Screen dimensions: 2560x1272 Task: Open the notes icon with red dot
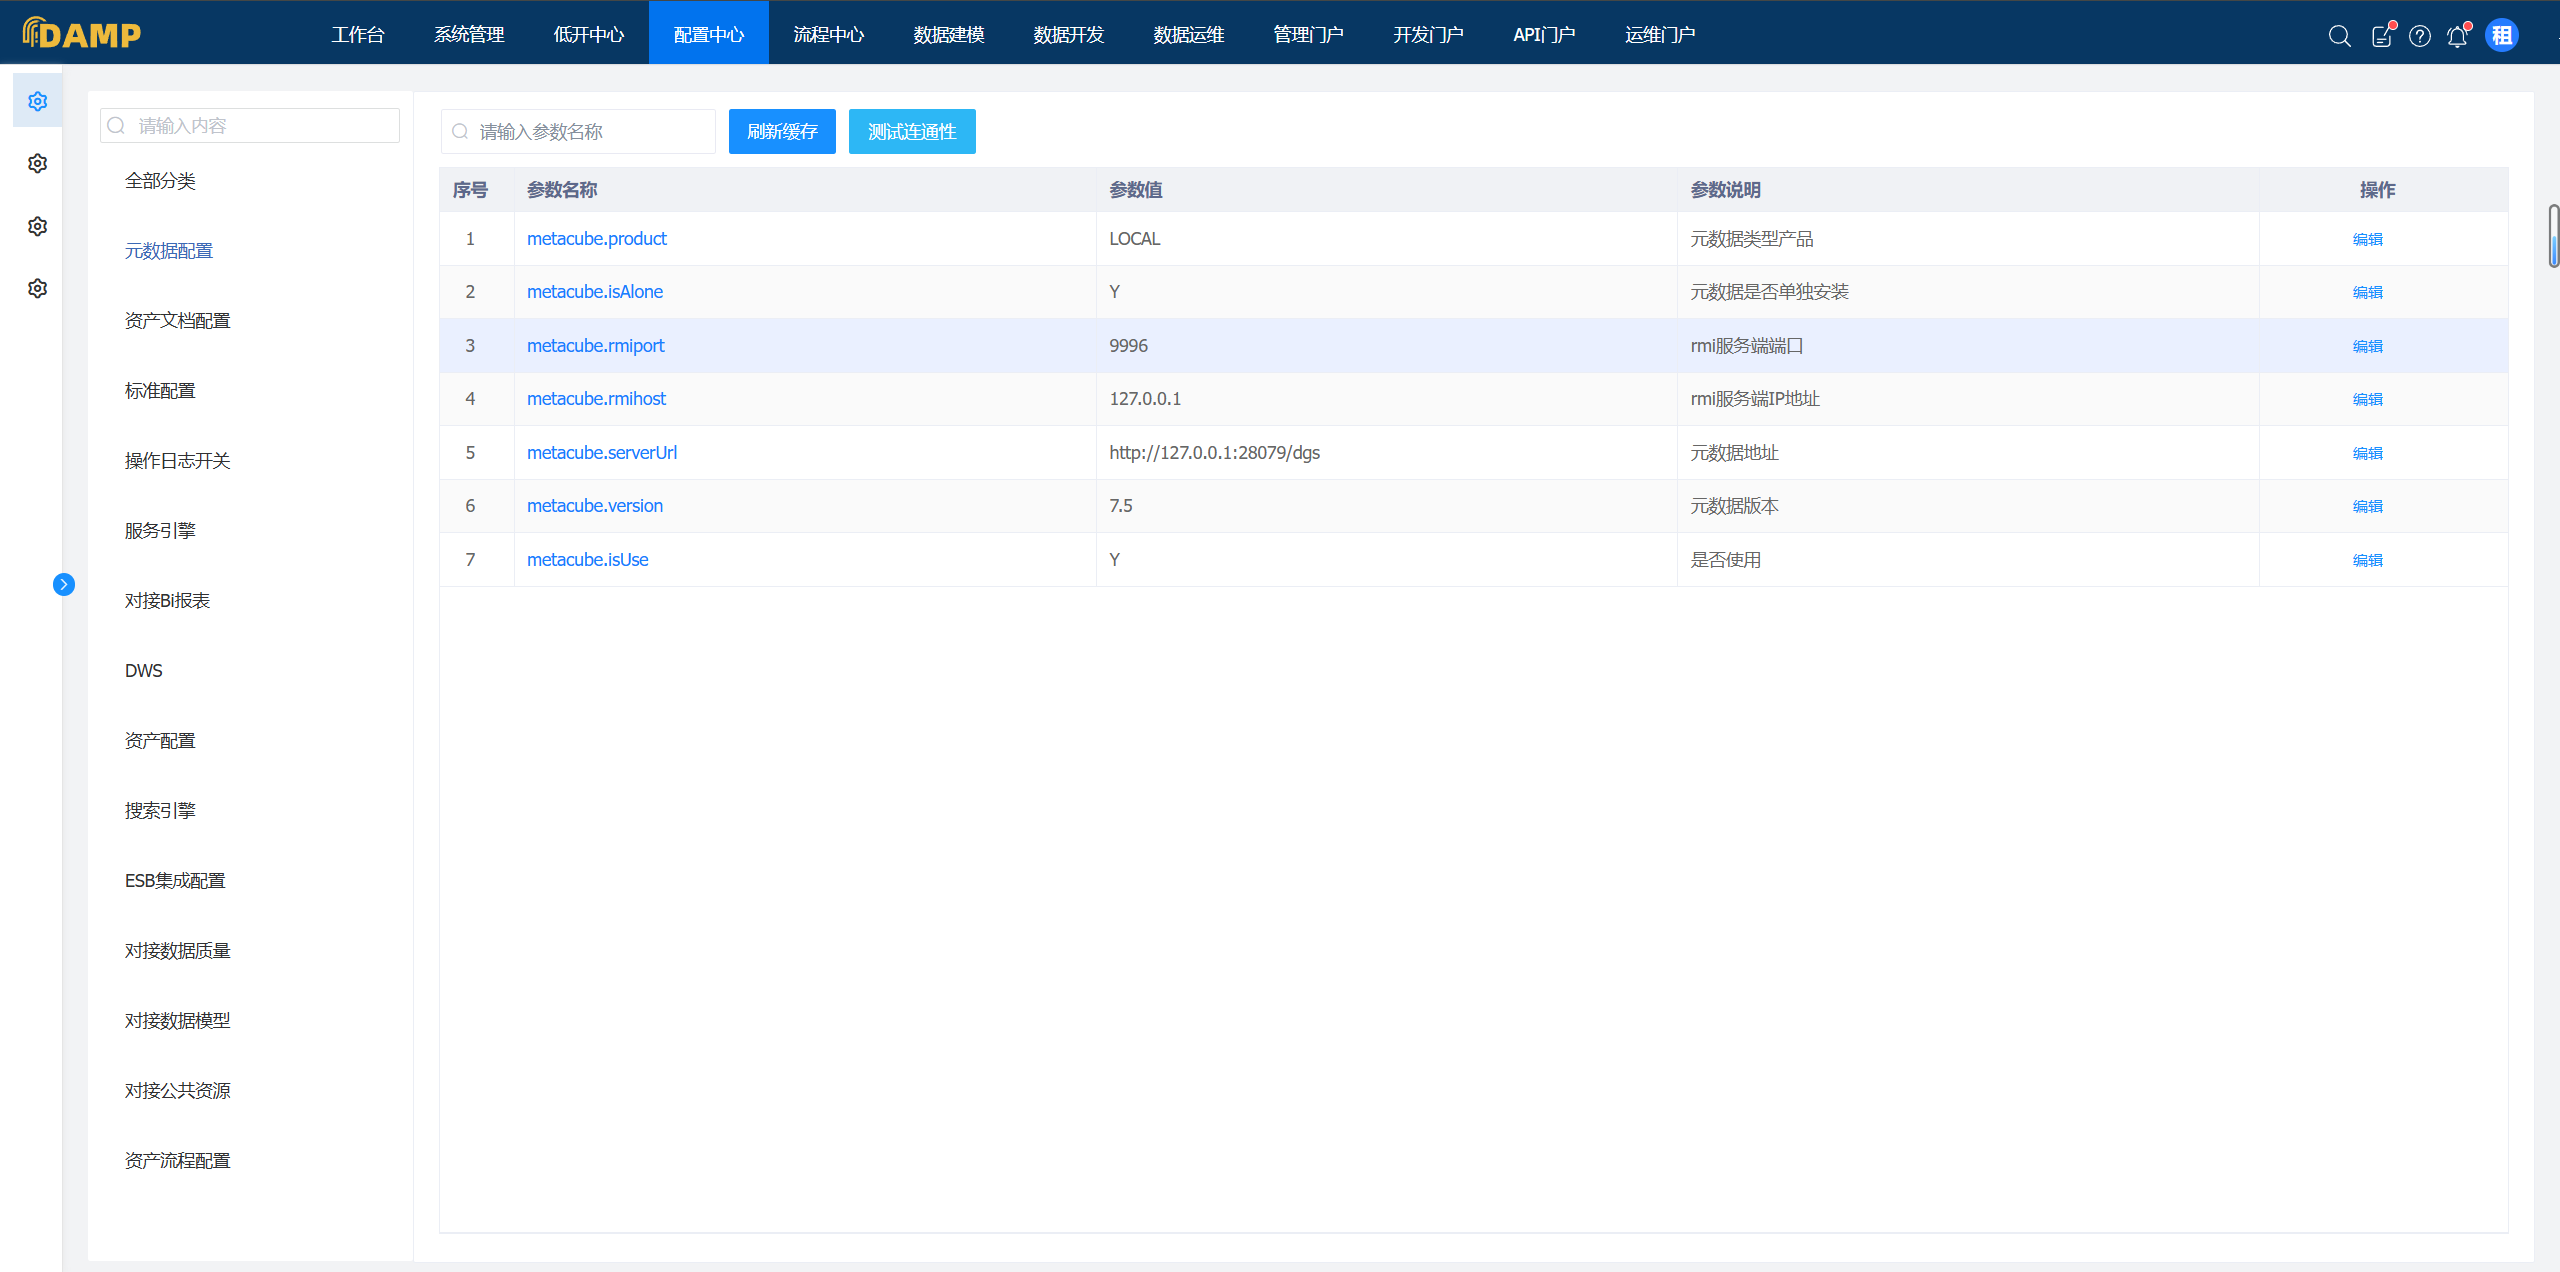2382,36
